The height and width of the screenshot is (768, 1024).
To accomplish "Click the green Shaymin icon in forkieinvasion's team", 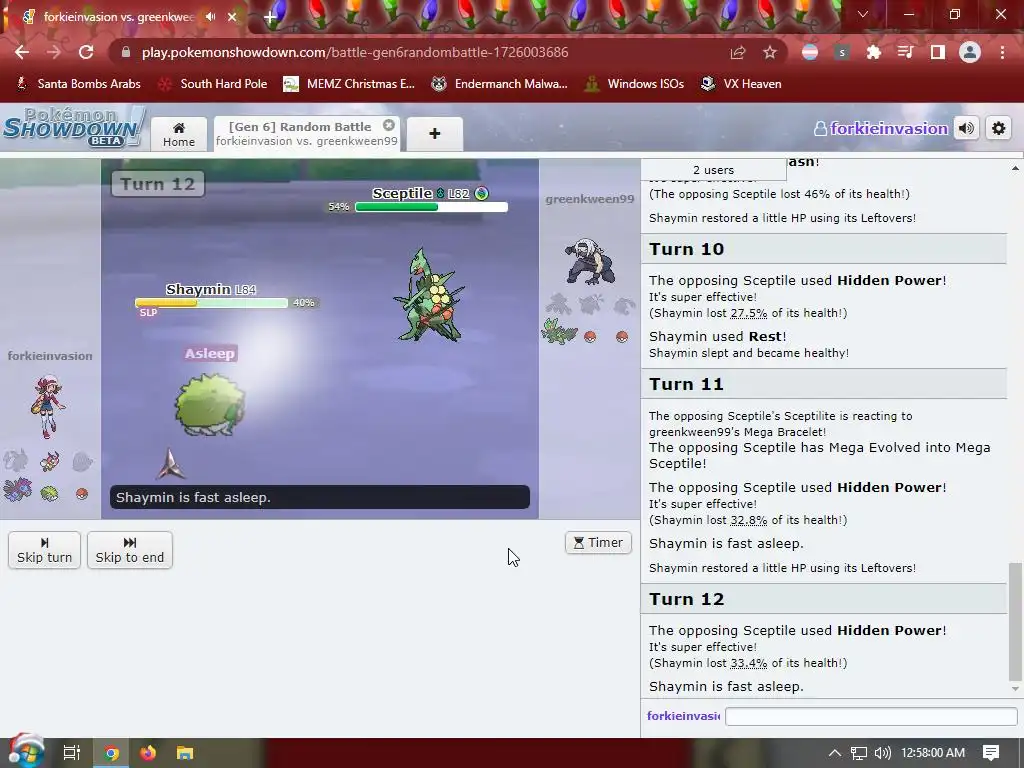I will click(x=50, y=493).
